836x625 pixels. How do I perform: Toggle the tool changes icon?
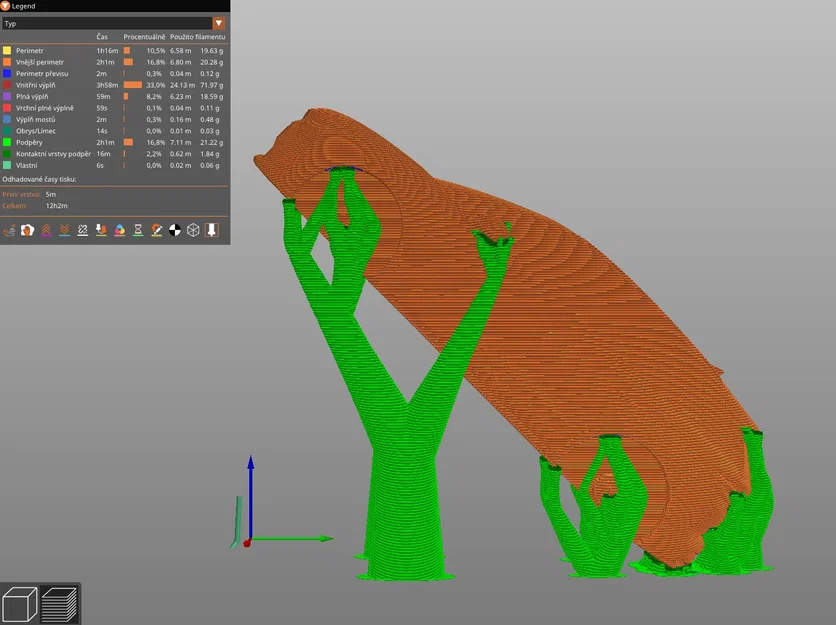click(101, 229)
